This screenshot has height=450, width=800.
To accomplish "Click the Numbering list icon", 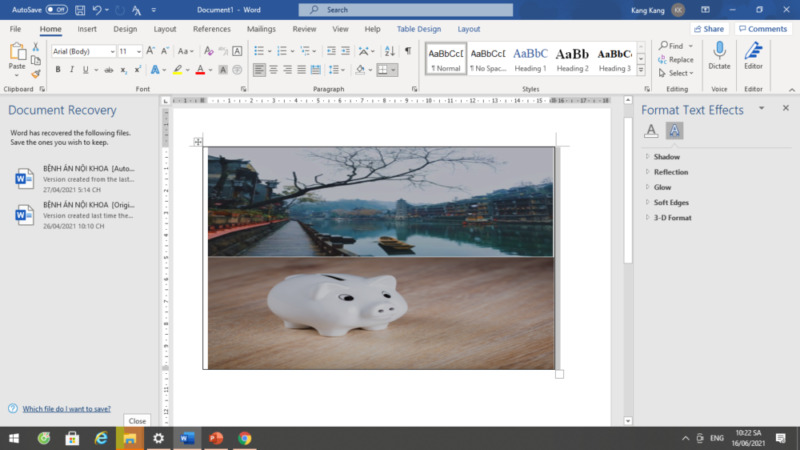I will pos(282,51).
